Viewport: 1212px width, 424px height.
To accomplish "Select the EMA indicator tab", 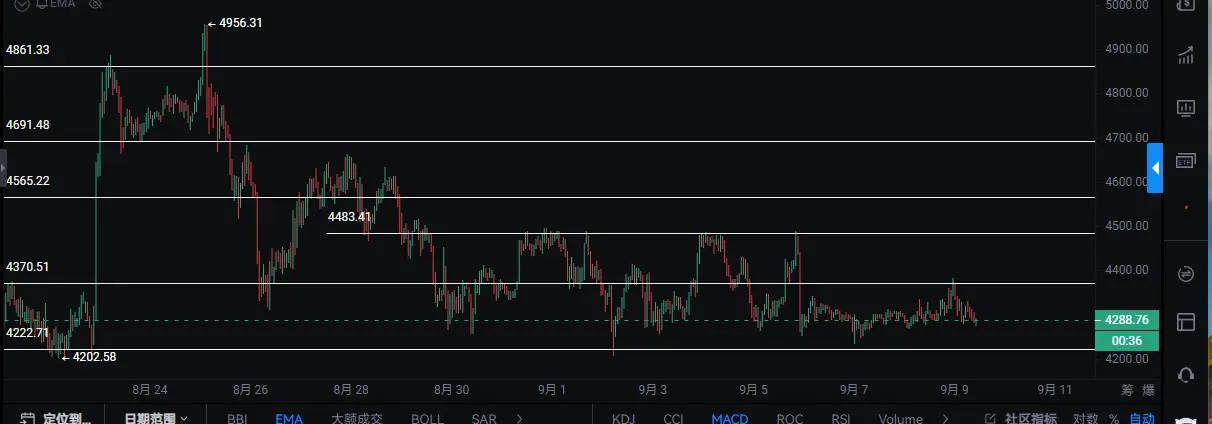I will pyautogui.click(x=289, y=418).
